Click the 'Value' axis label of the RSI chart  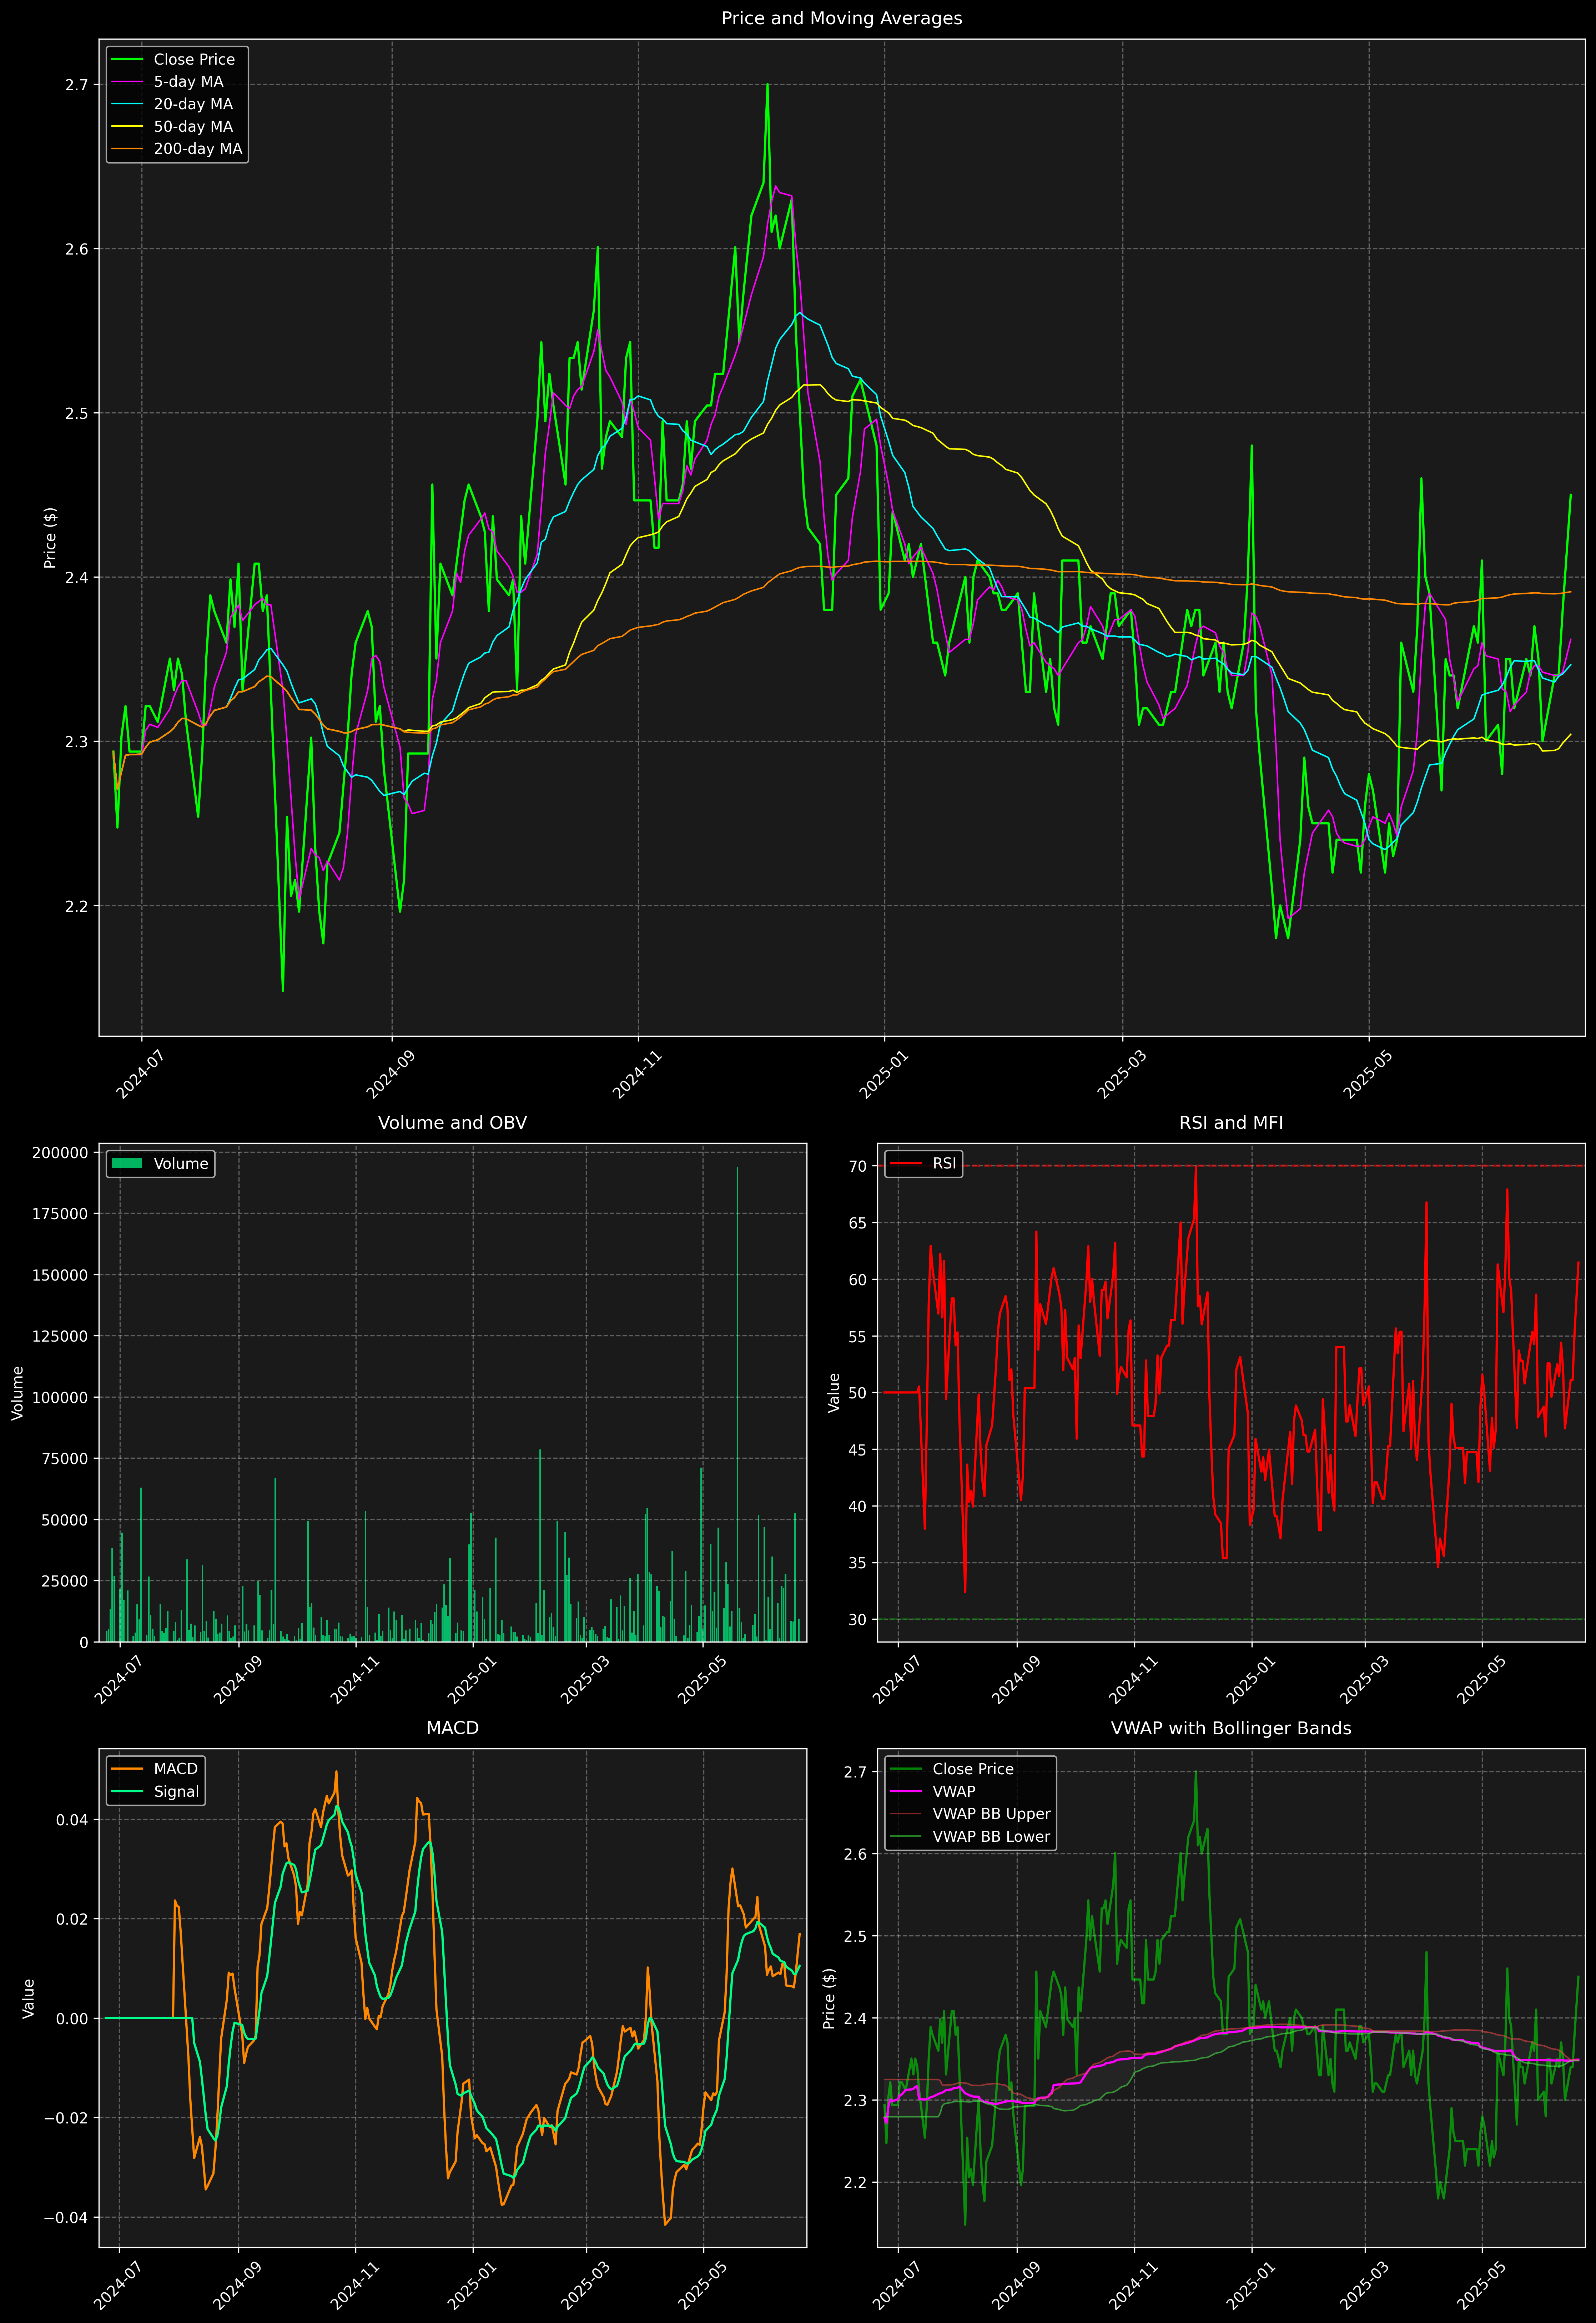click(834, 1393)
